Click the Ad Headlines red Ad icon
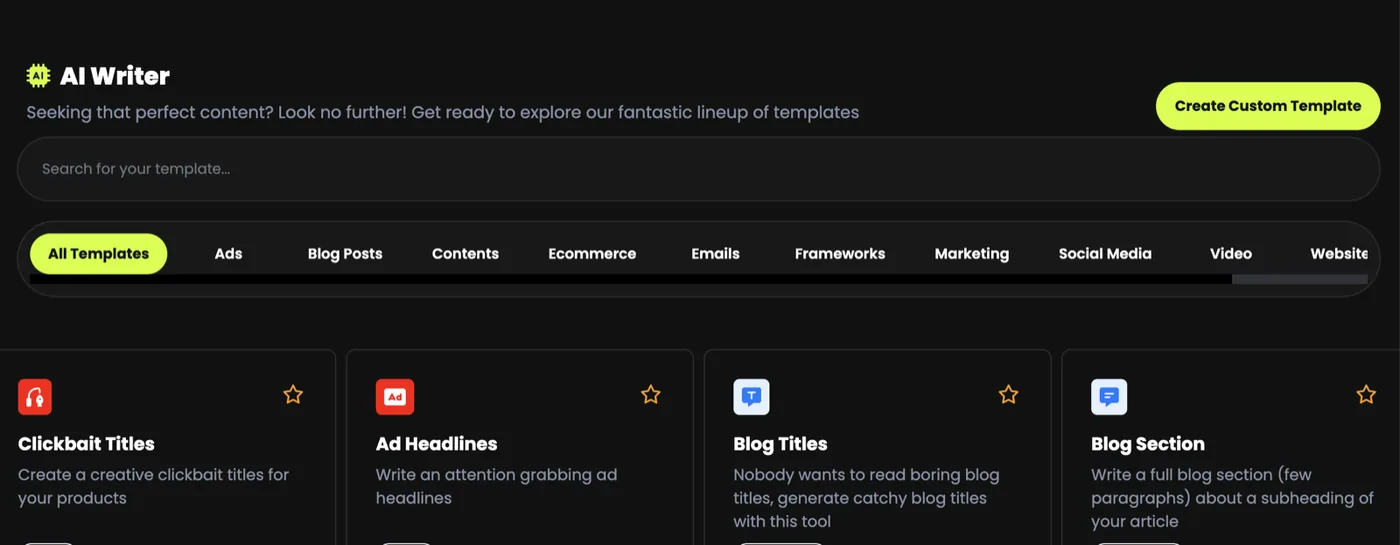 pos(395,397)
